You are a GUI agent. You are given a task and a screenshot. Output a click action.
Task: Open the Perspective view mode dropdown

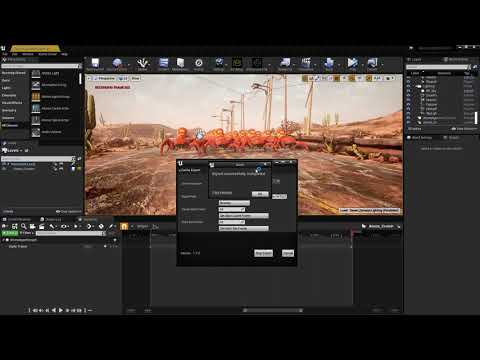point(104,78)
